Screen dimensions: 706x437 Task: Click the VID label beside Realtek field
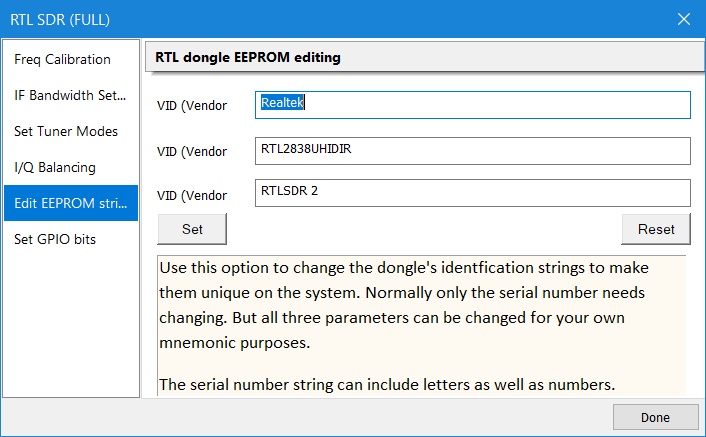pos(192,105)
